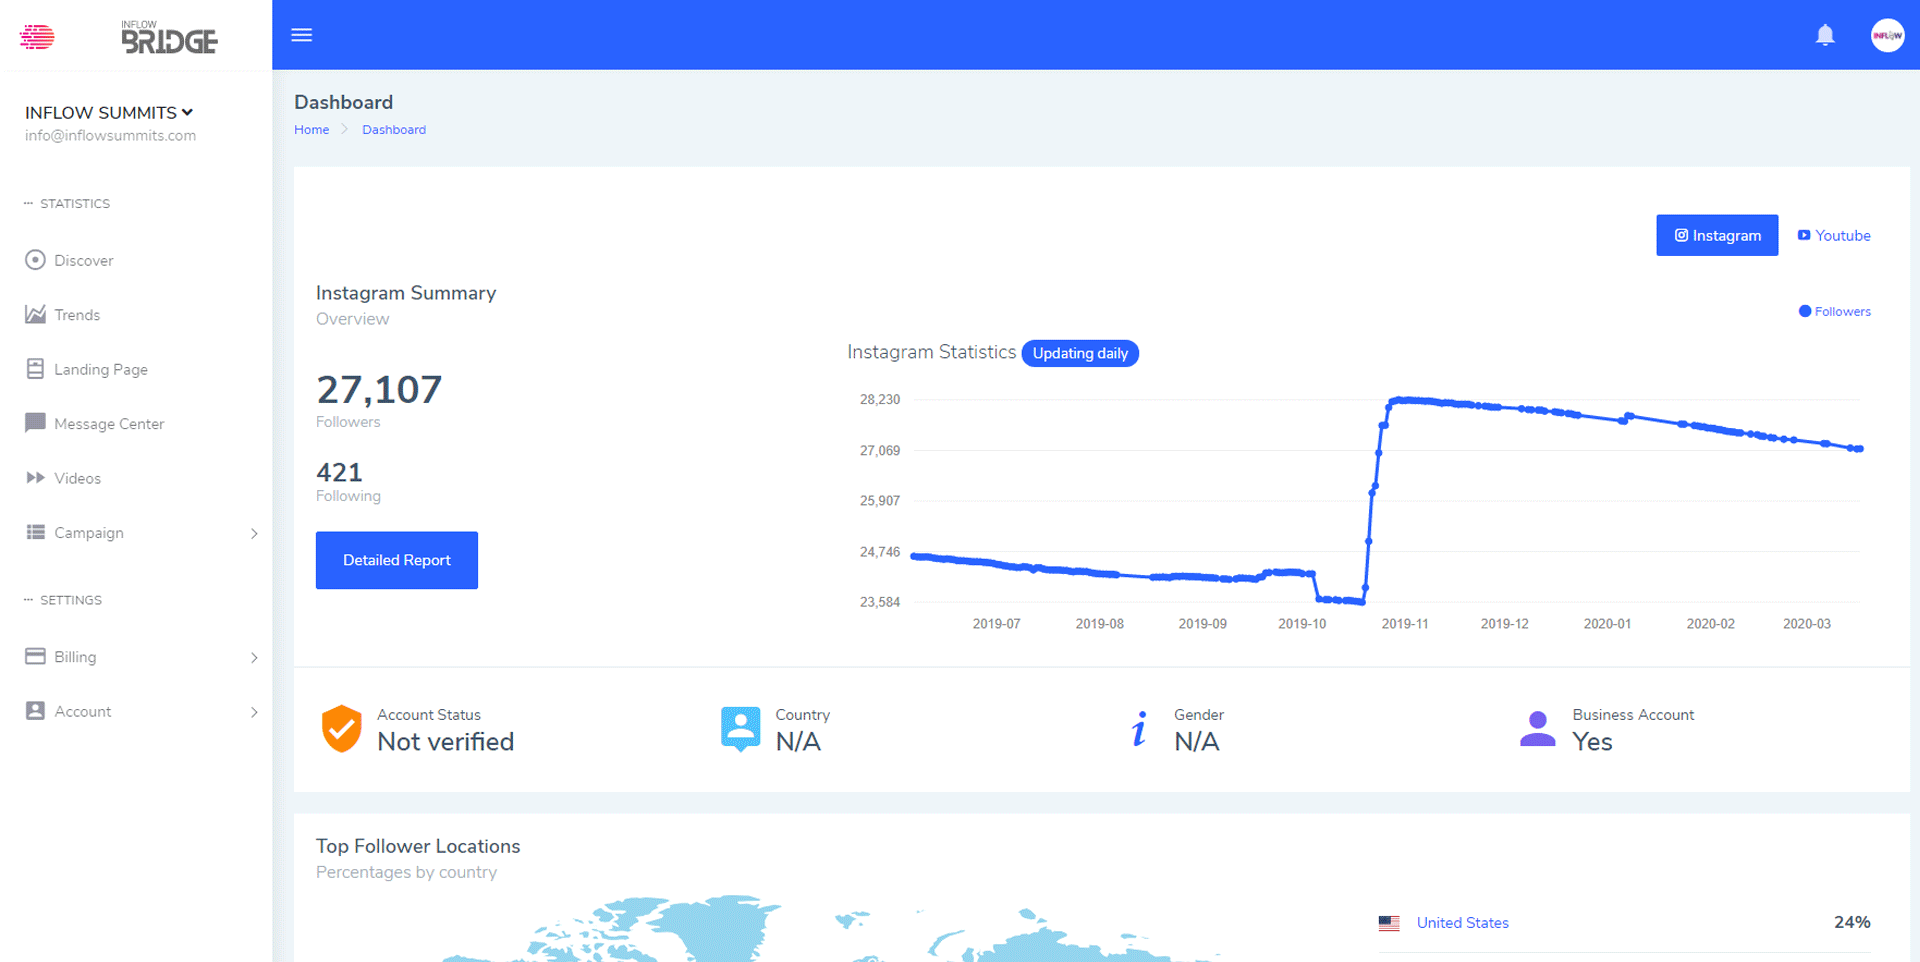
Task: Click the Discover target icon
Action: click(35, 260)
